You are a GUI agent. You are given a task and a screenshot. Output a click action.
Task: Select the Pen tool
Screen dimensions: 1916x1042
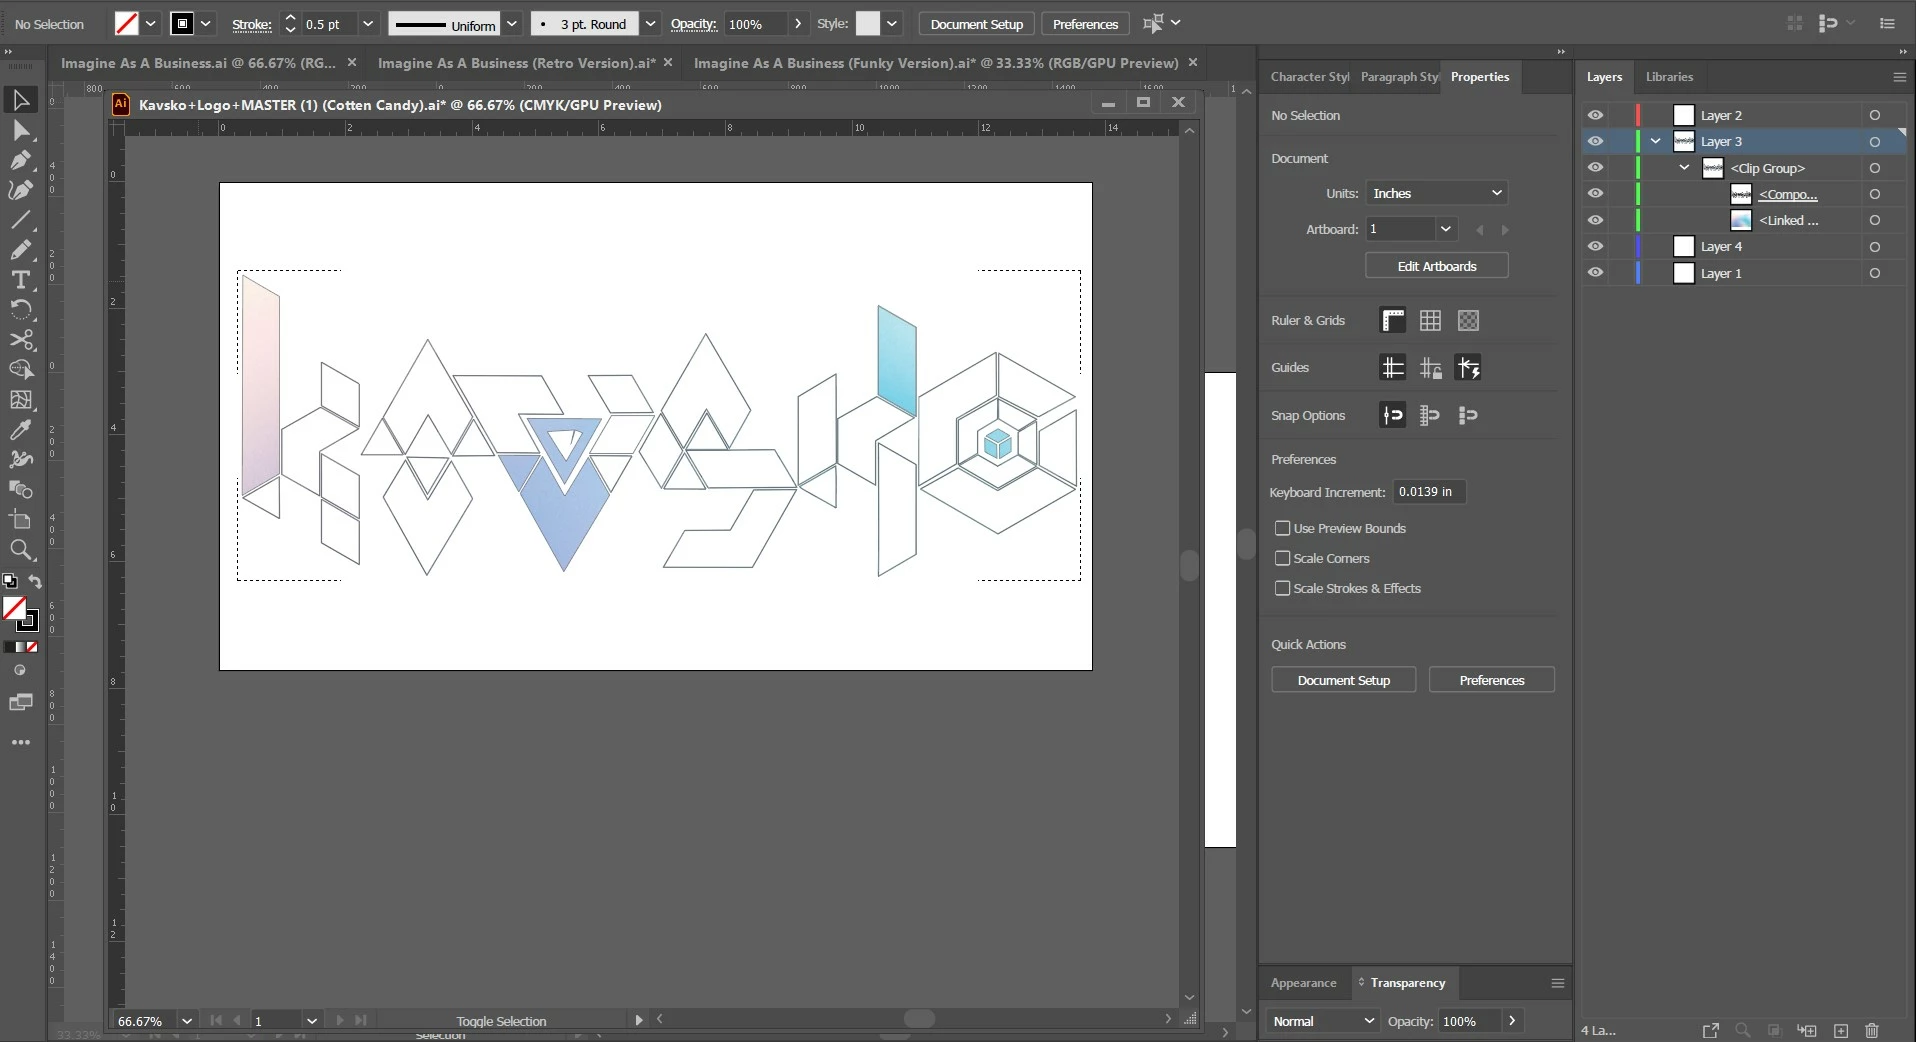click(21, 160)
